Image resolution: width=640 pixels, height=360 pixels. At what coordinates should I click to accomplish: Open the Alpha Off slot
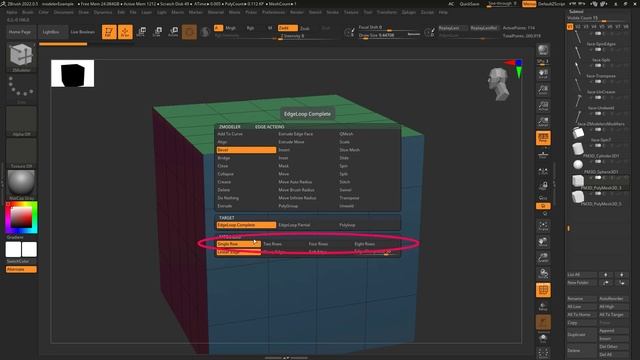click(x=21, y=121)
